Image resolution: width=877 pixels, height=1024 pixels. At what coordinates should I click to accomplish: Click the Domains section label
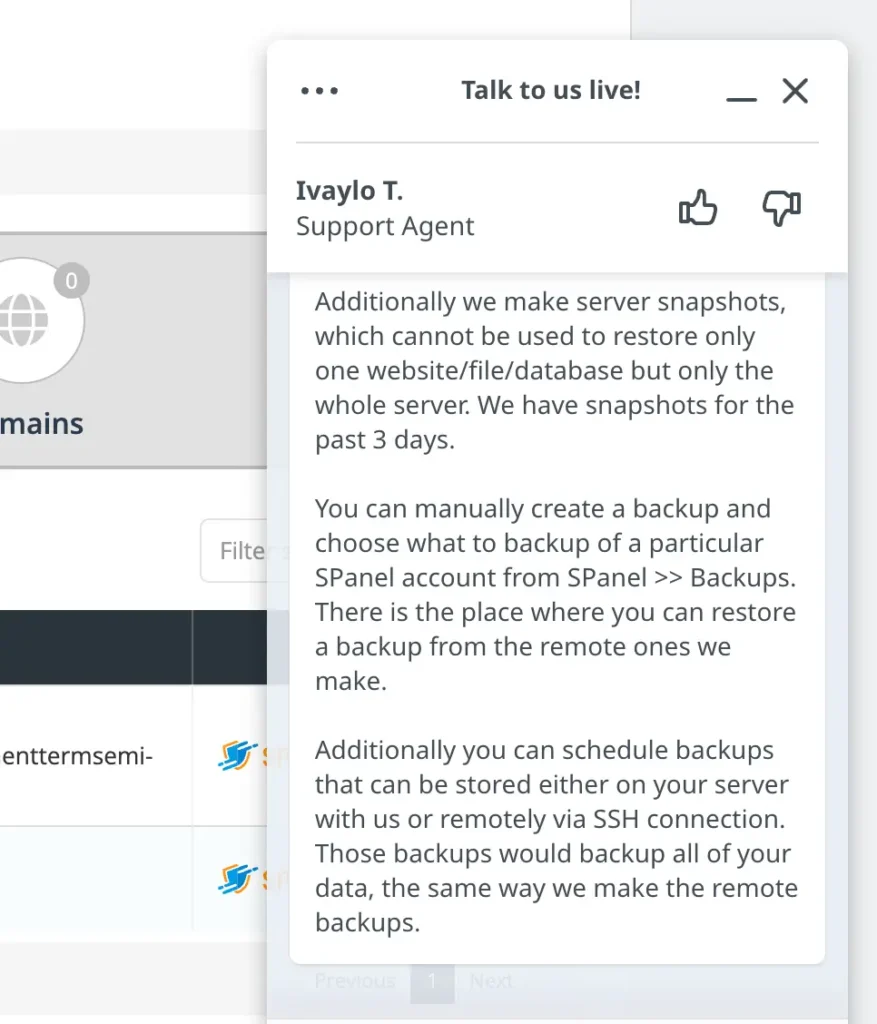pyautogui.click(x=41, y=424)
